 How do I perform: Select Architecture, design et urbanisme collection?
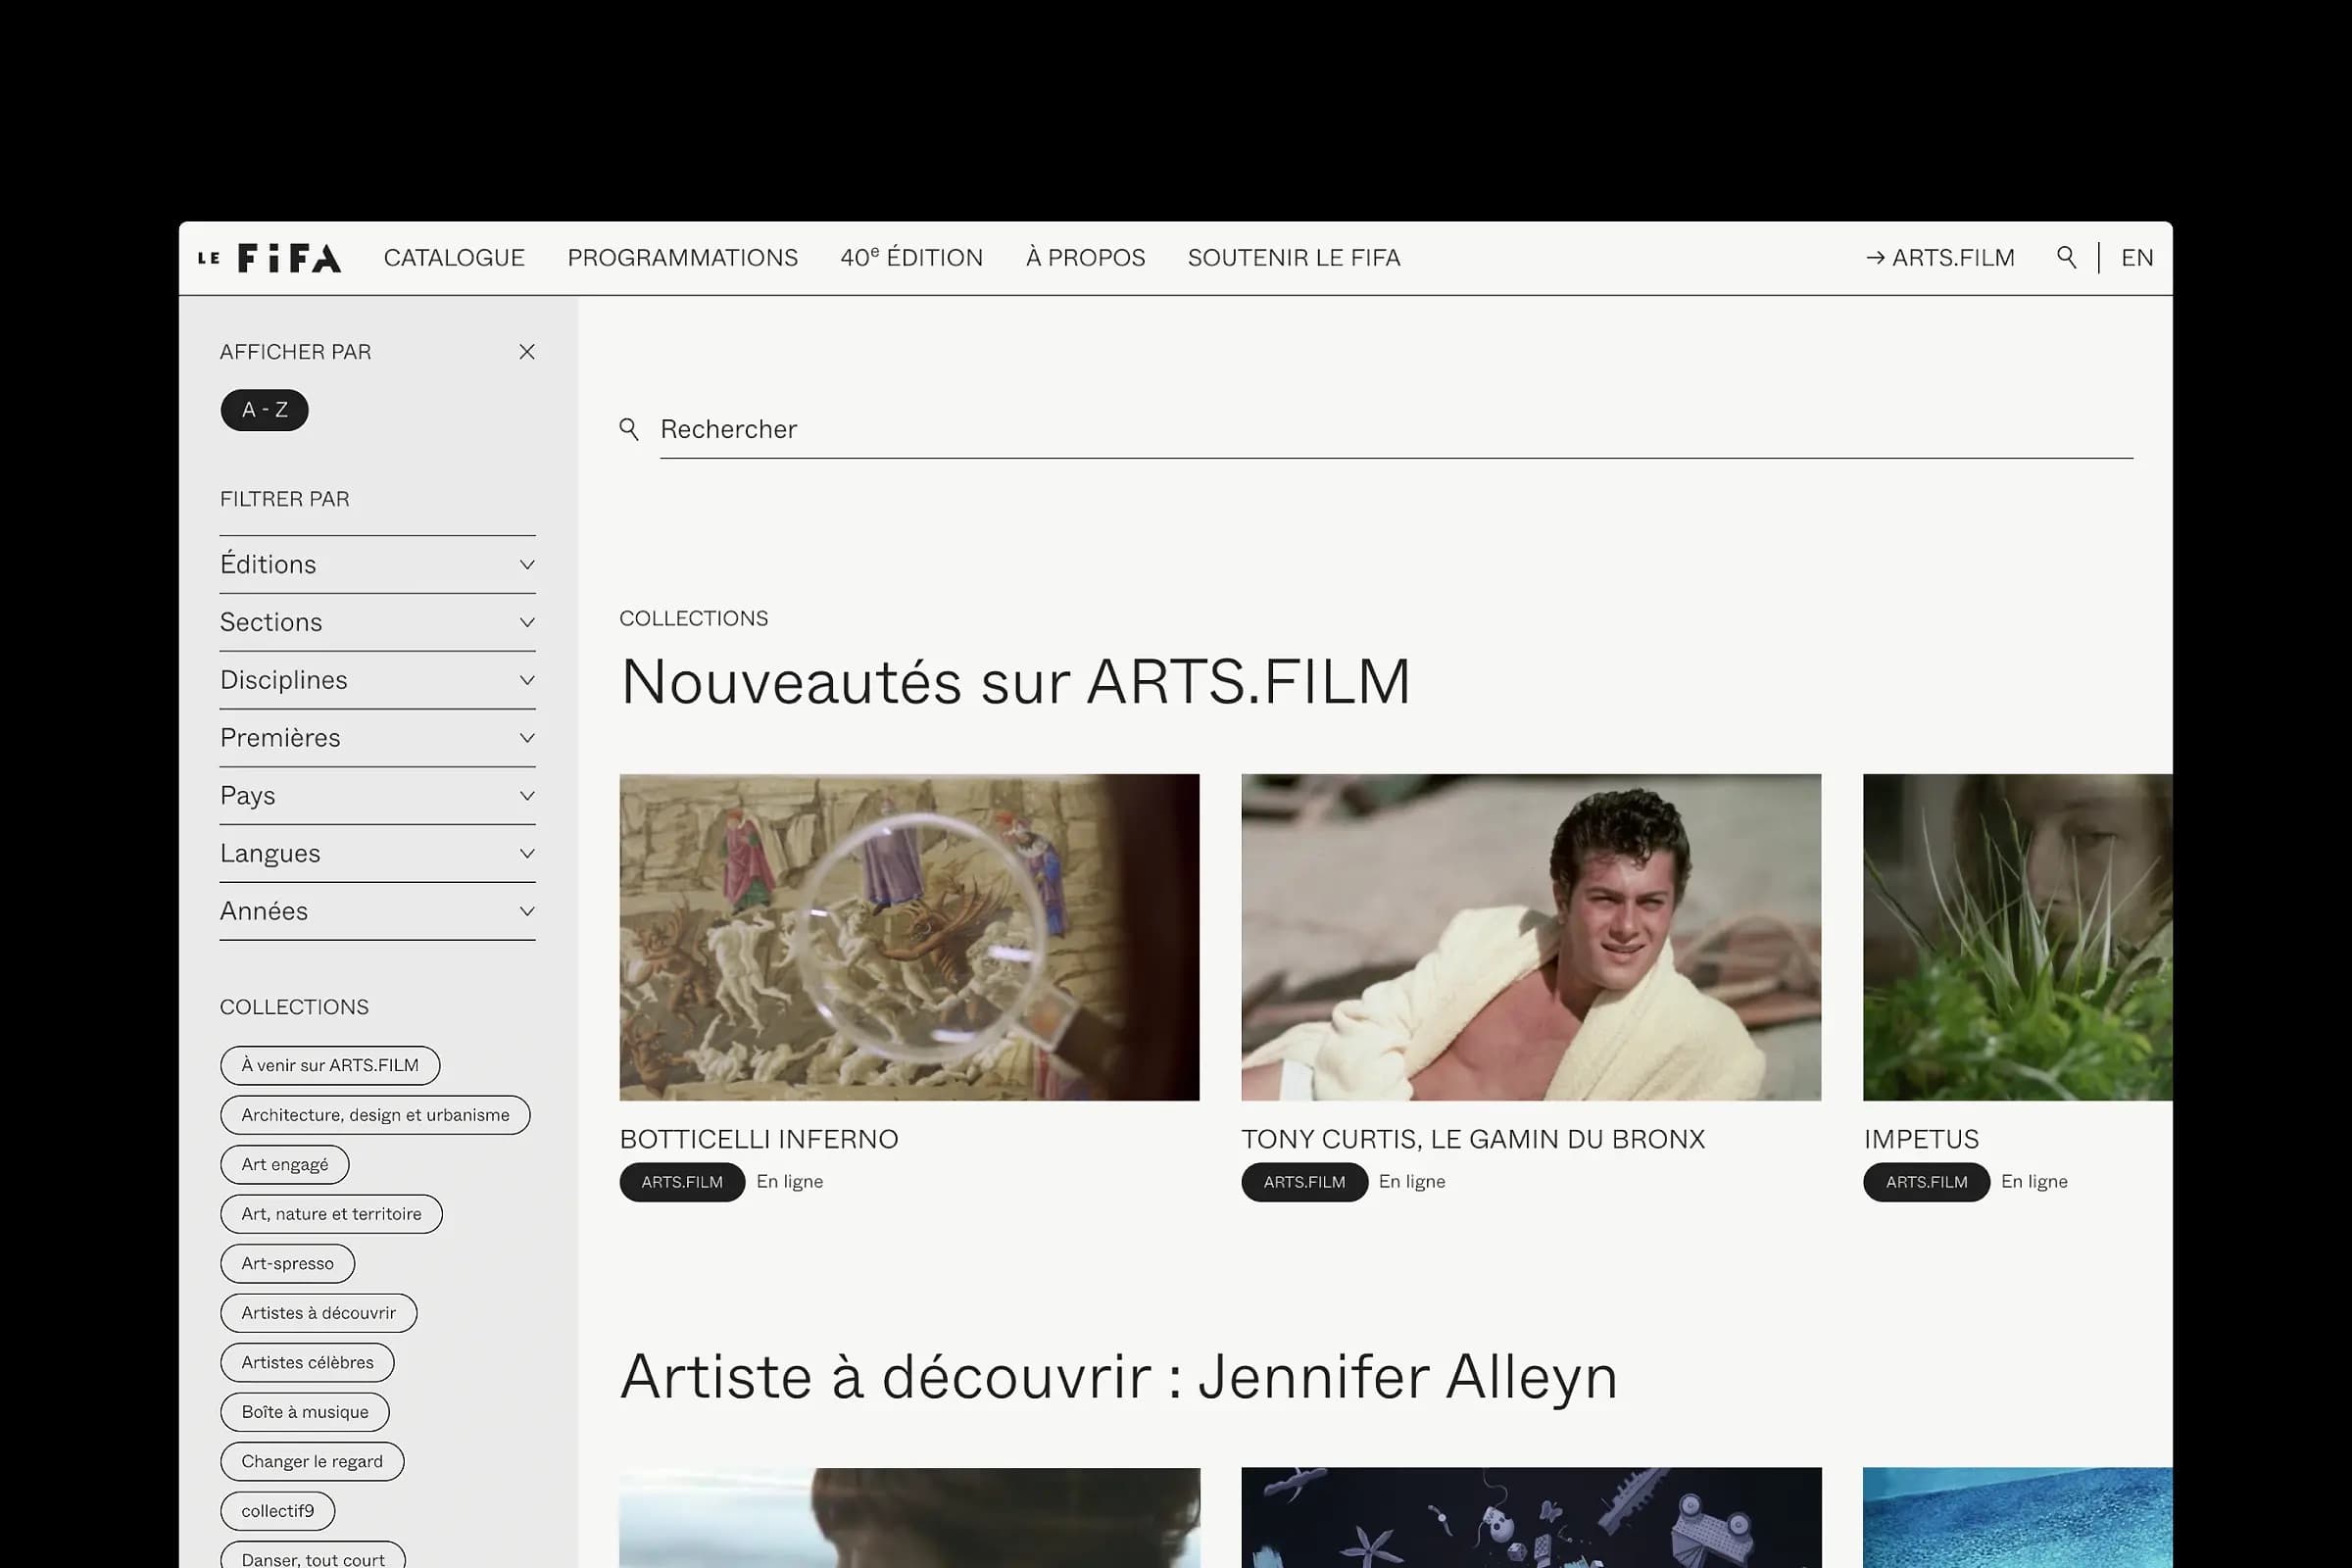[375, 1115]
